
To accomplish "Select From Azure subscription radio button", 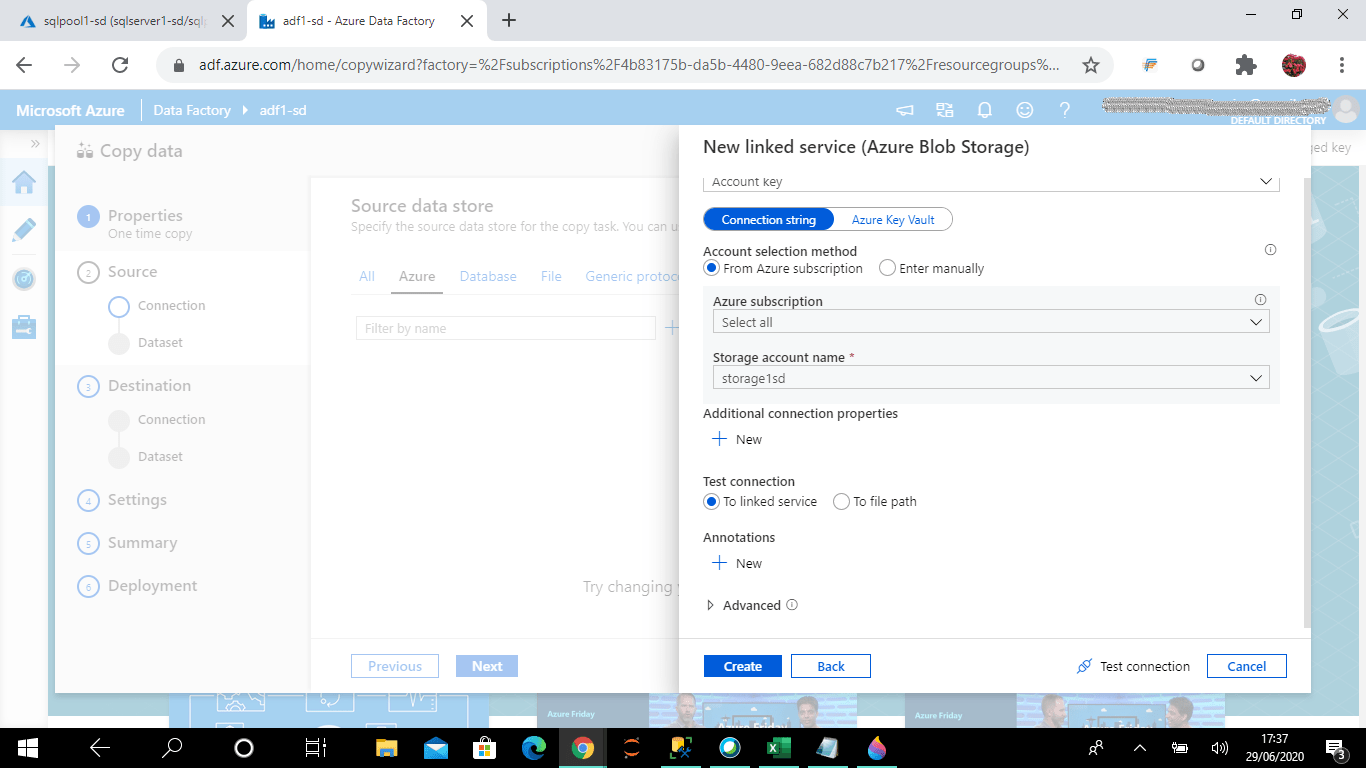I will [x=710, y=268].
